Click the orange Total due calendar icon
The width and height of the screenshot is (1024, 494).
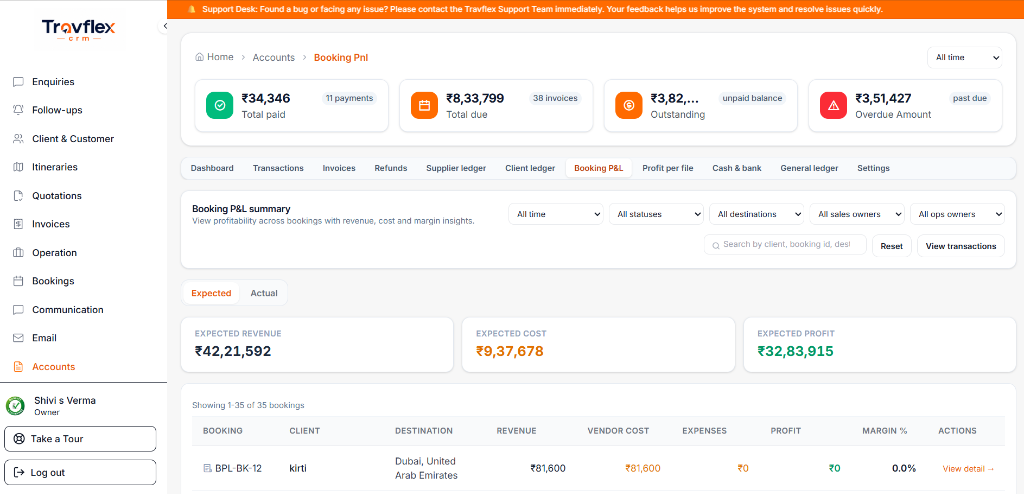coord(424,105)
